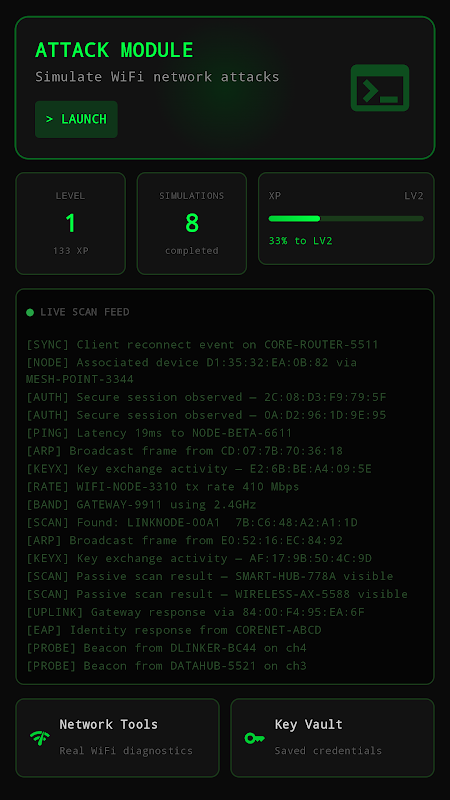The height and width of the screenshot is (800, 450).
Task: Click 'Simulate WiFi network attacks' subtitle
Action: tap(157, 77)
